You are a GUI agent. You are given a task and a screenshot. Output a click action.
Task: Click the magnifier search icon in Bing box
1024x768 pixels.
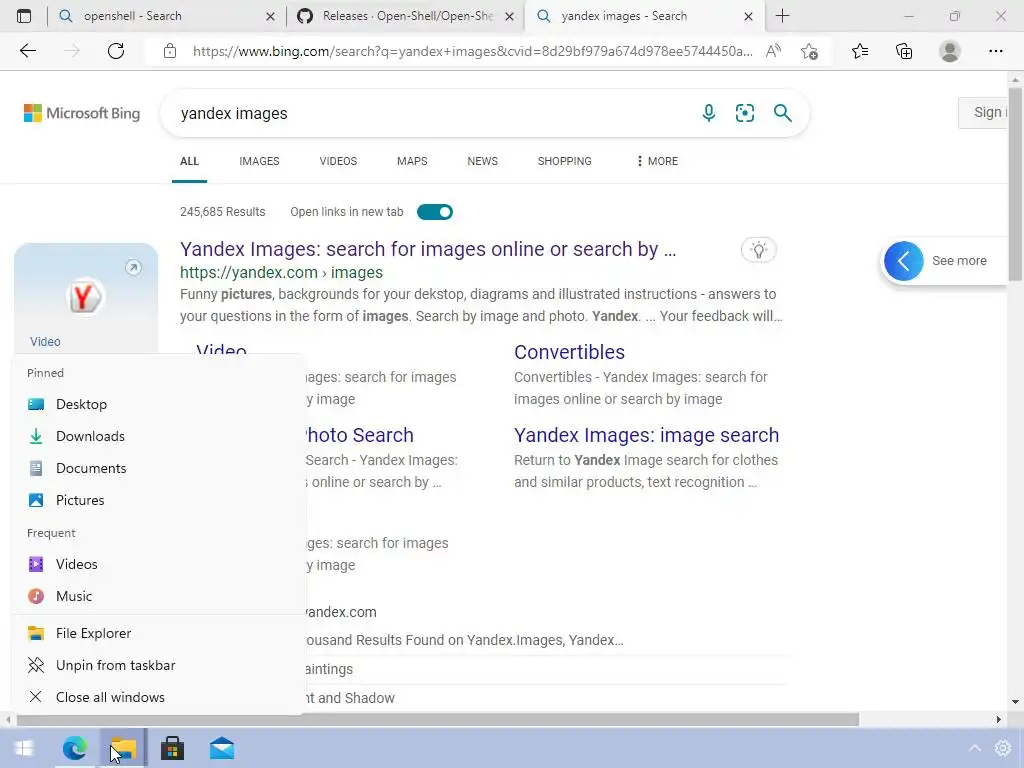click(x=782, y=113)
